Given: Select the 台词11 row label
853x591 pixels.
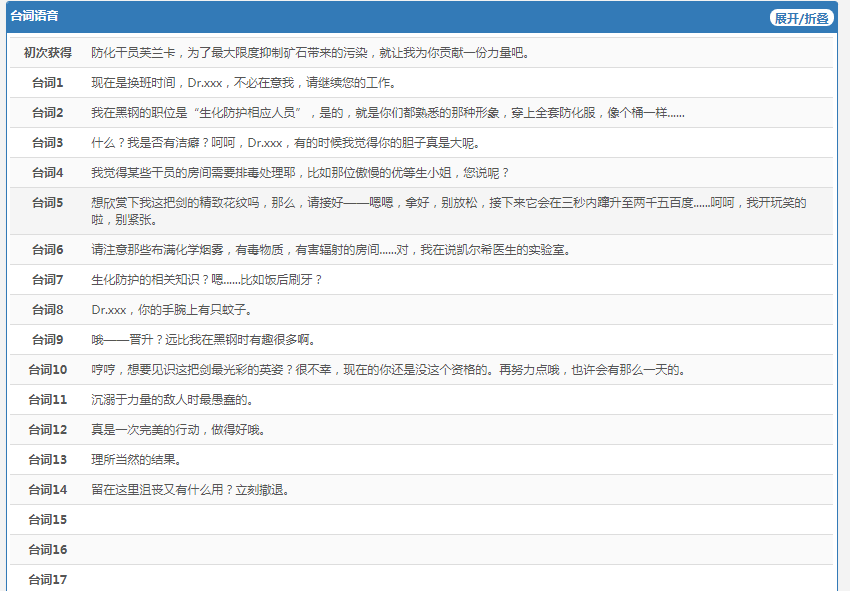Looking at the screenshot, I should [48, 400].
